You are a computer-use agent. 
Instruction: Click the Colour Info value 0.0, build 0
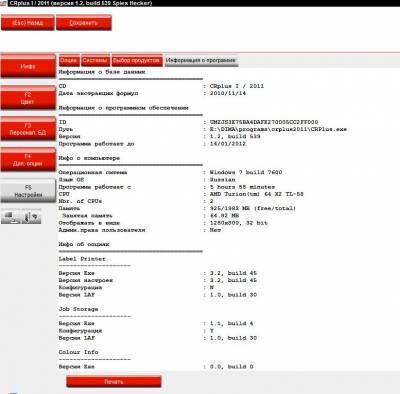[231, 367]
